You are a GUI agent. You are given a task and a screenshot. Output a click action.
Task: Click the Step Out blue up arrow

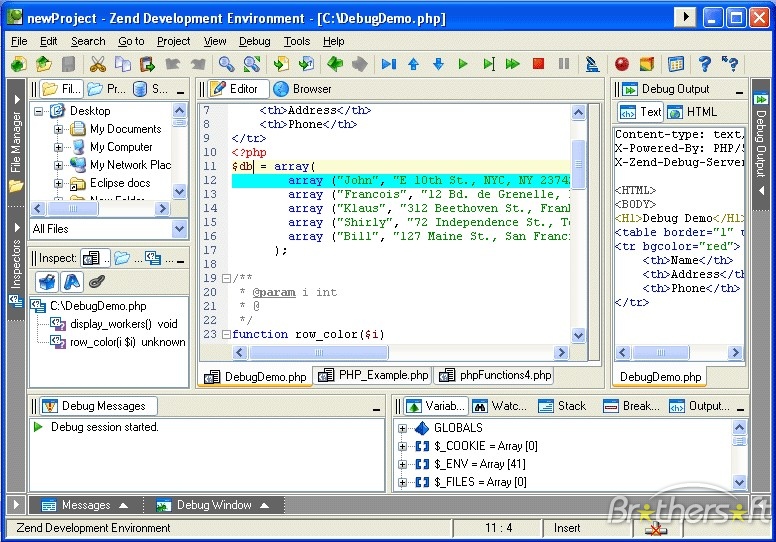pos(414,64)
